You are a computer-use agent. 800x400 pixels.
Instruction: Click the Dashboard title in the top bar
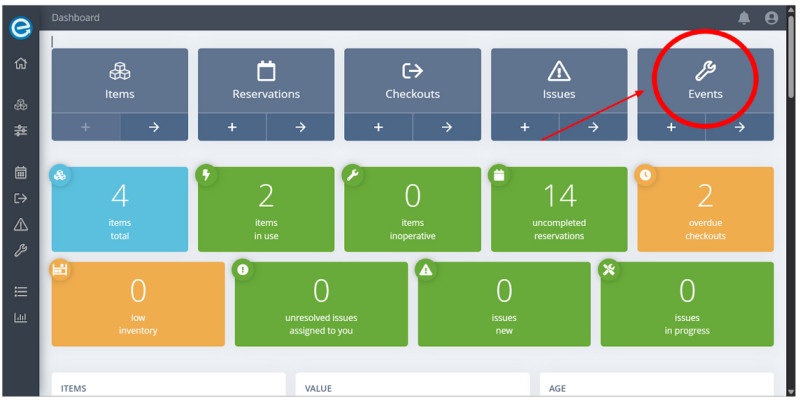coord(76,18)
